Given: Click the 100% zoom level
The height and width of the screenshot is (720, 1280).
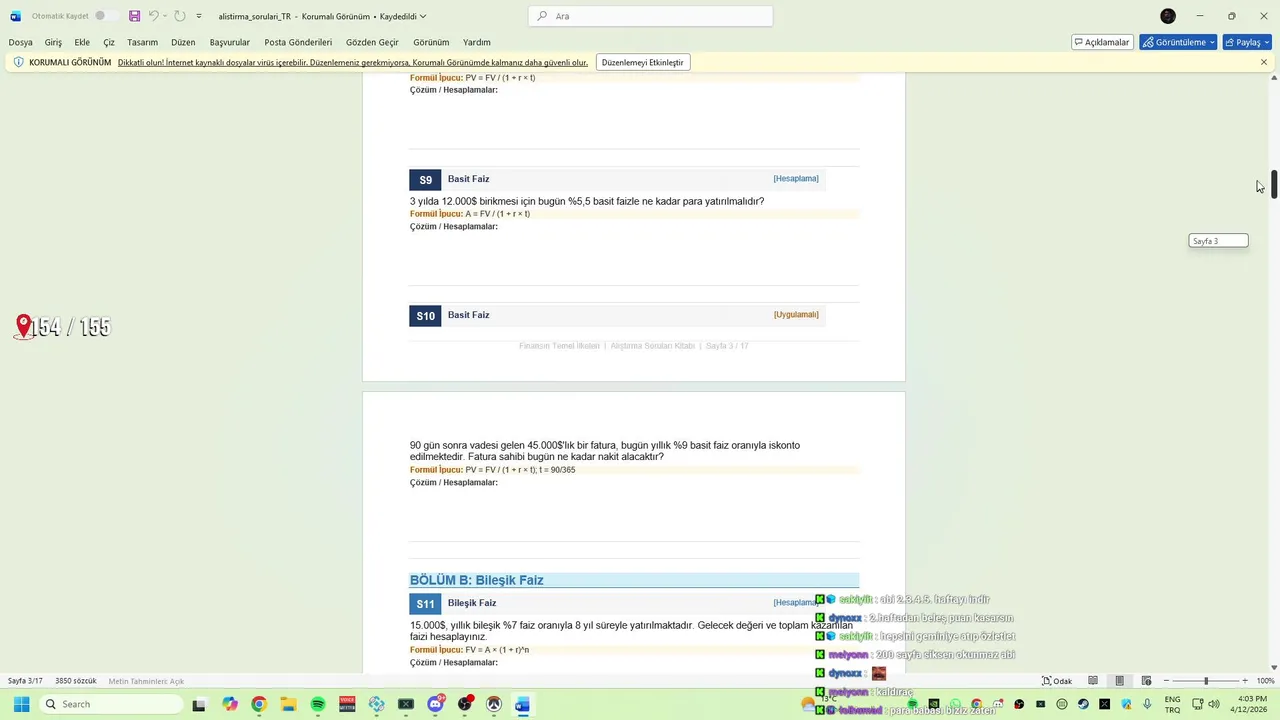Looking at the screenshot, I should tap(1265, 681).
